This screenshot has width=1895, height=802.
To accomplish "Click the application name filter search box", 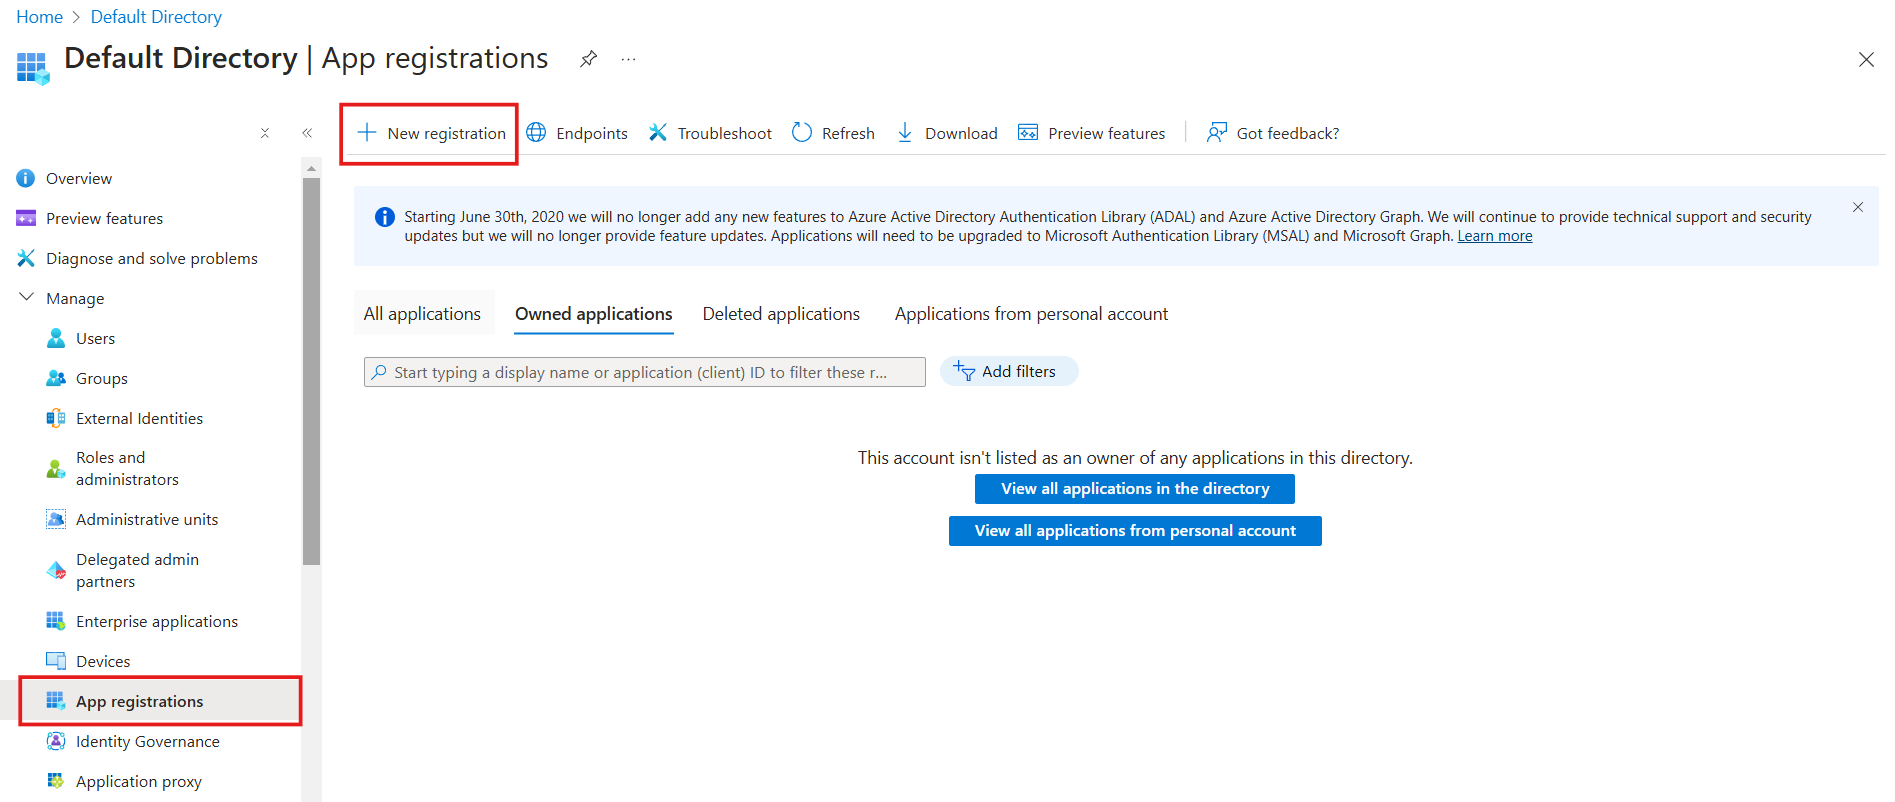I will pyautogui.click(x=645, y=372).
